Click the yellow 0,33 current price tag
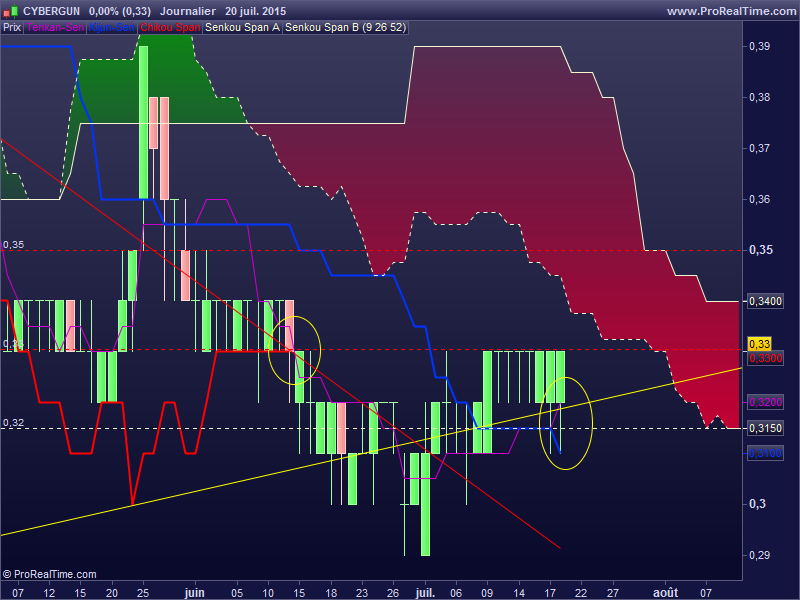 coord(757,343)
